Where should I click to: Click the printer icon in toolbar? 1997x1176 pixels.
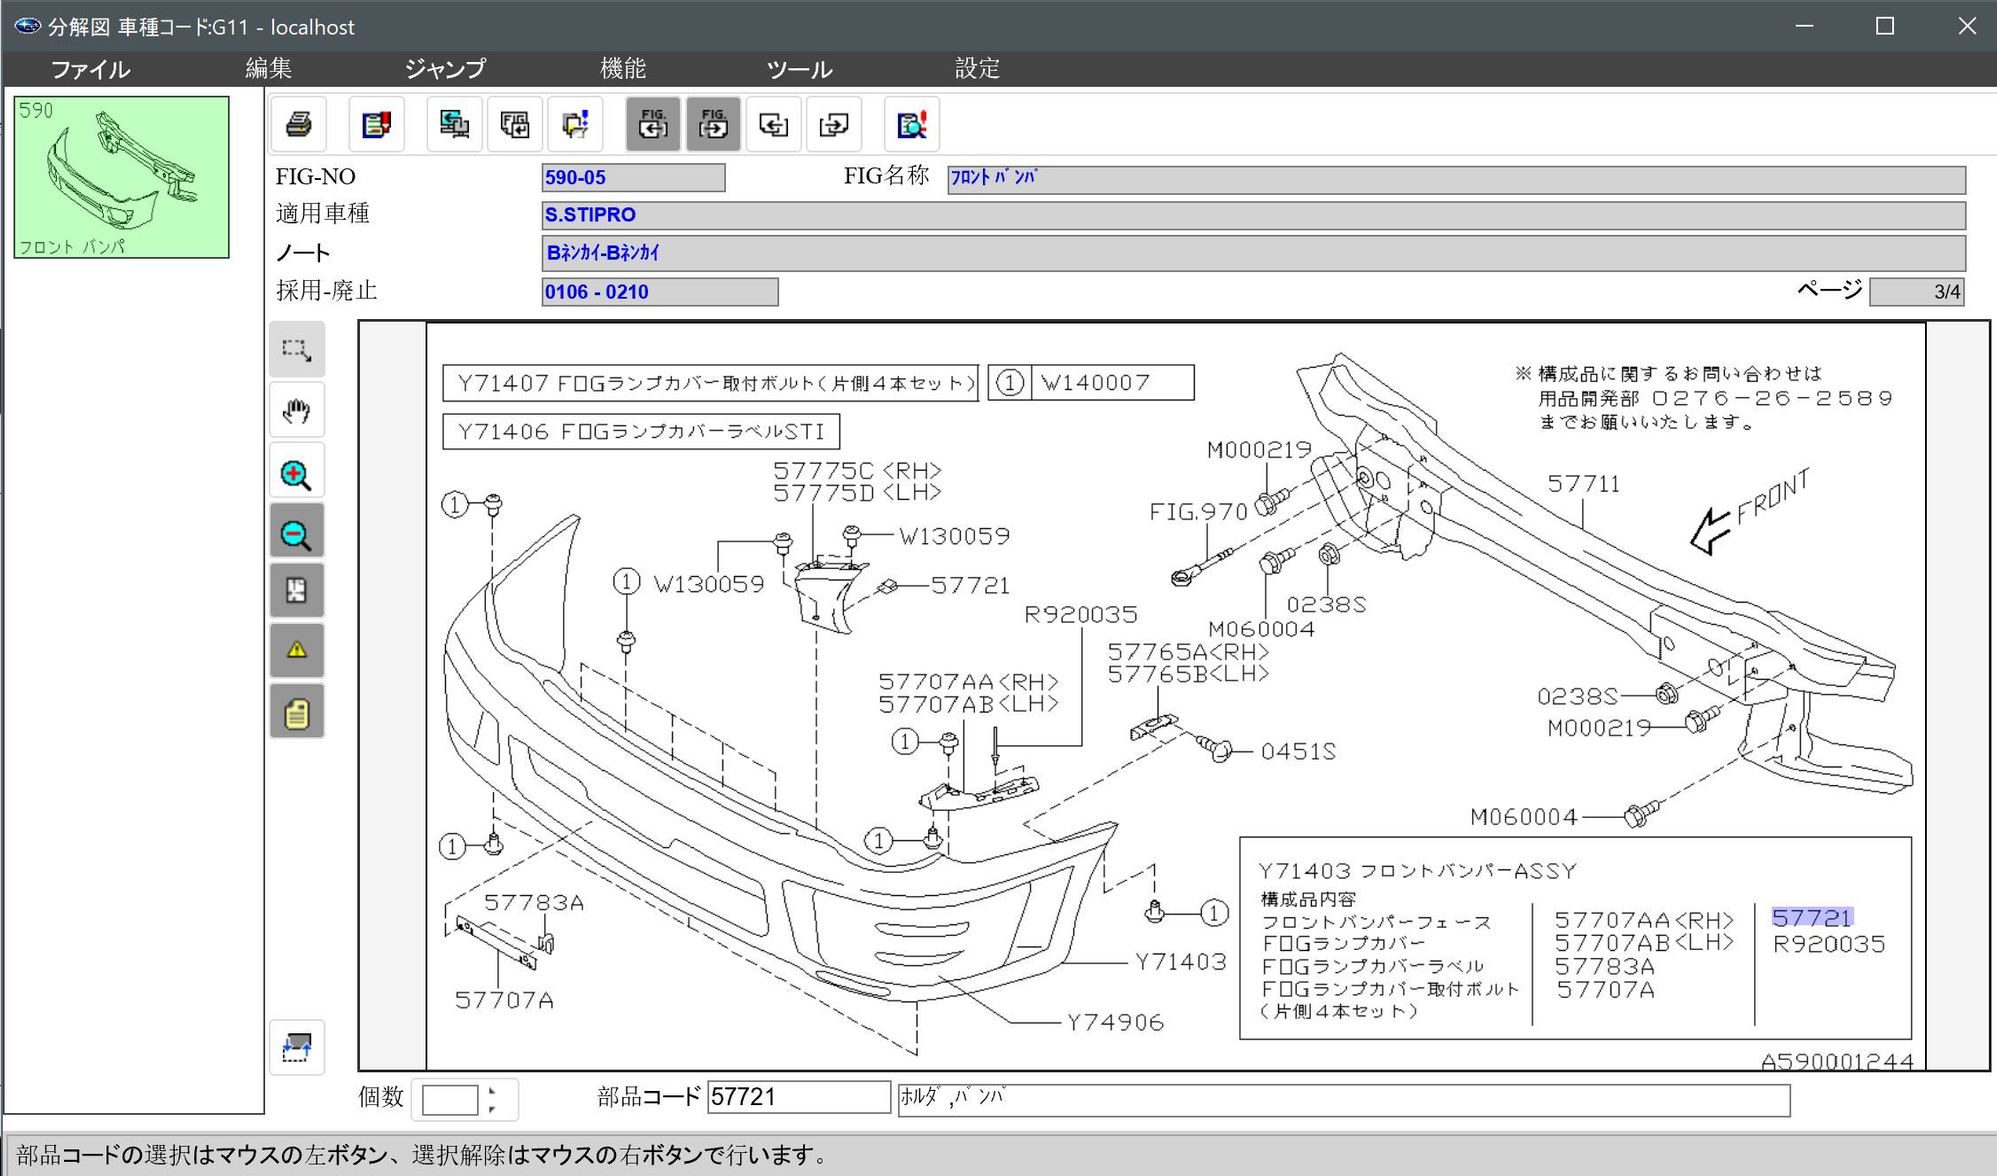click(x=298, y=125)
